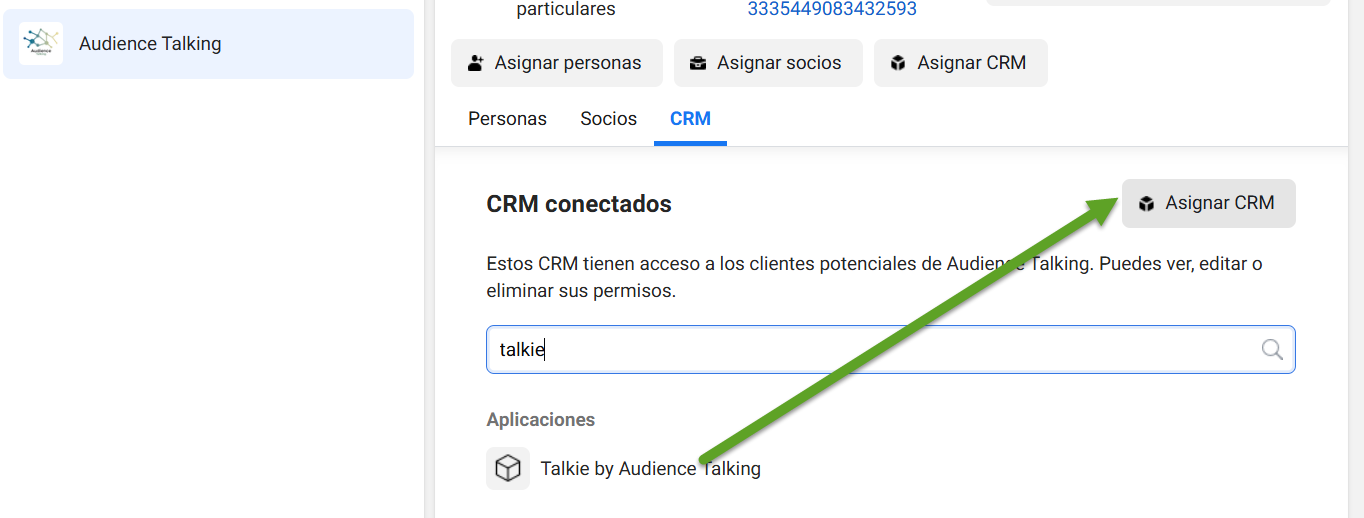This screenshot has width=1364, height=518.
Task: Click Asignar CRM button next to Asignar socios
Action: (961, 63)
